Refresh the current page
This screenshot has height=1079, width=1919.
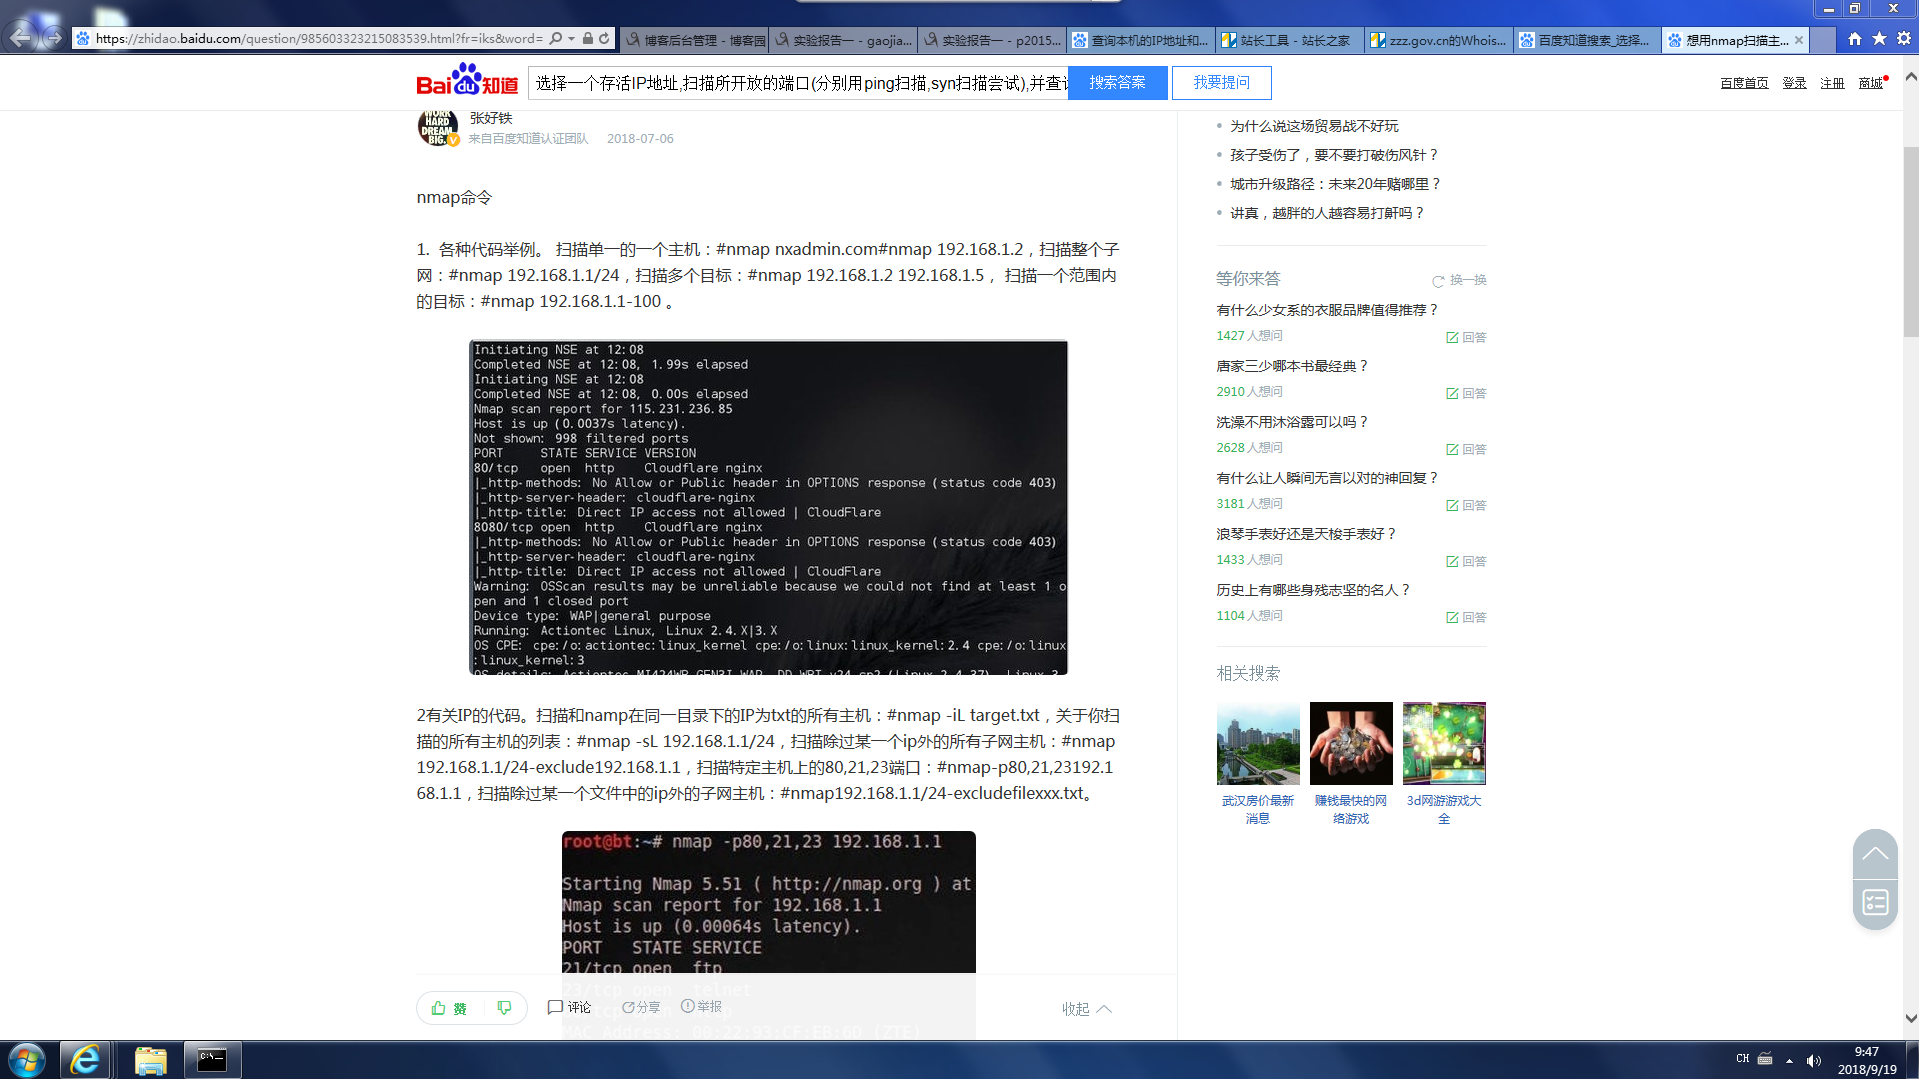604,39
